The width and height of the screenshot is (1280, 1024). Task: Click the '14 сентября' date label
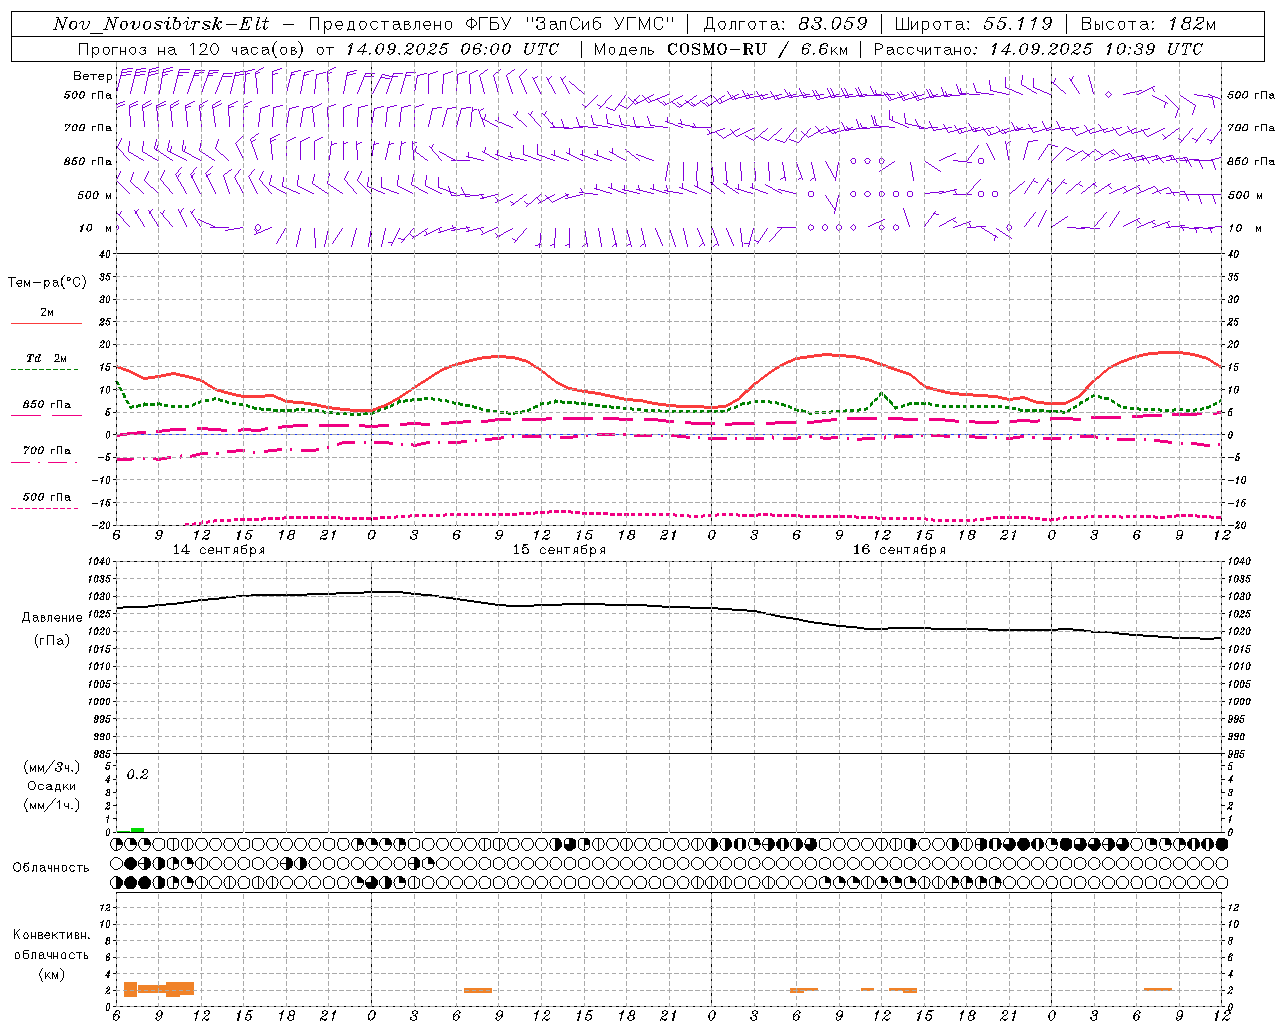pyautogui.click(x=219, y=550)
